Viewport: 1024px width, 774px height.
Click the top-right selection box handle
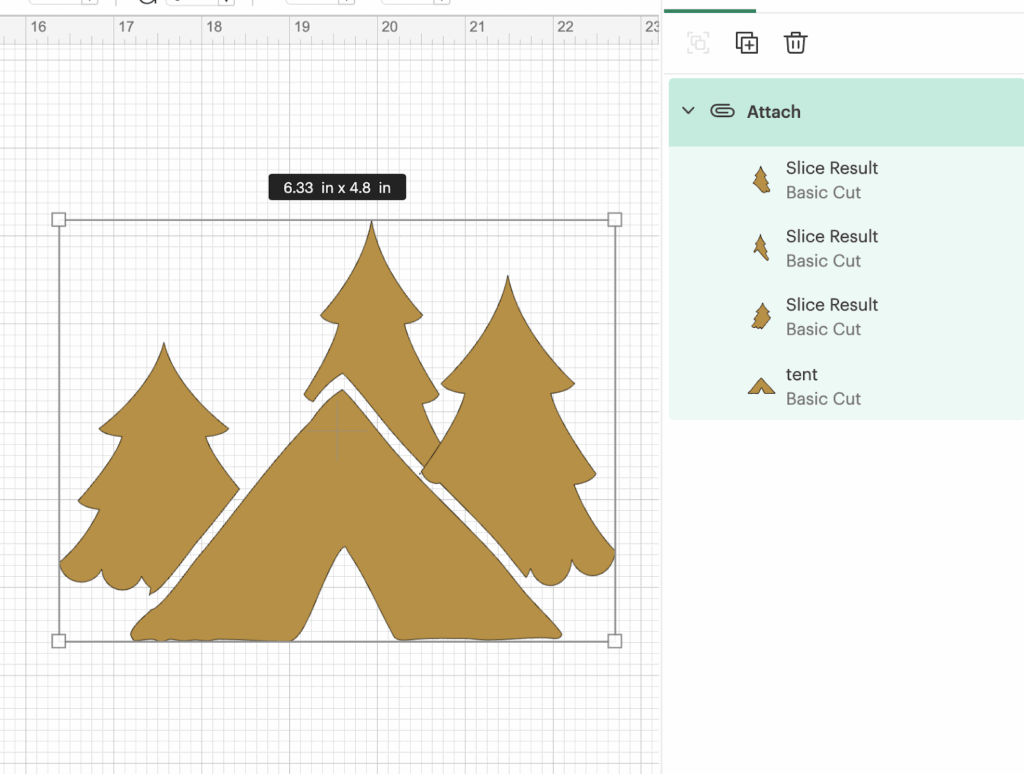(615, 220)
